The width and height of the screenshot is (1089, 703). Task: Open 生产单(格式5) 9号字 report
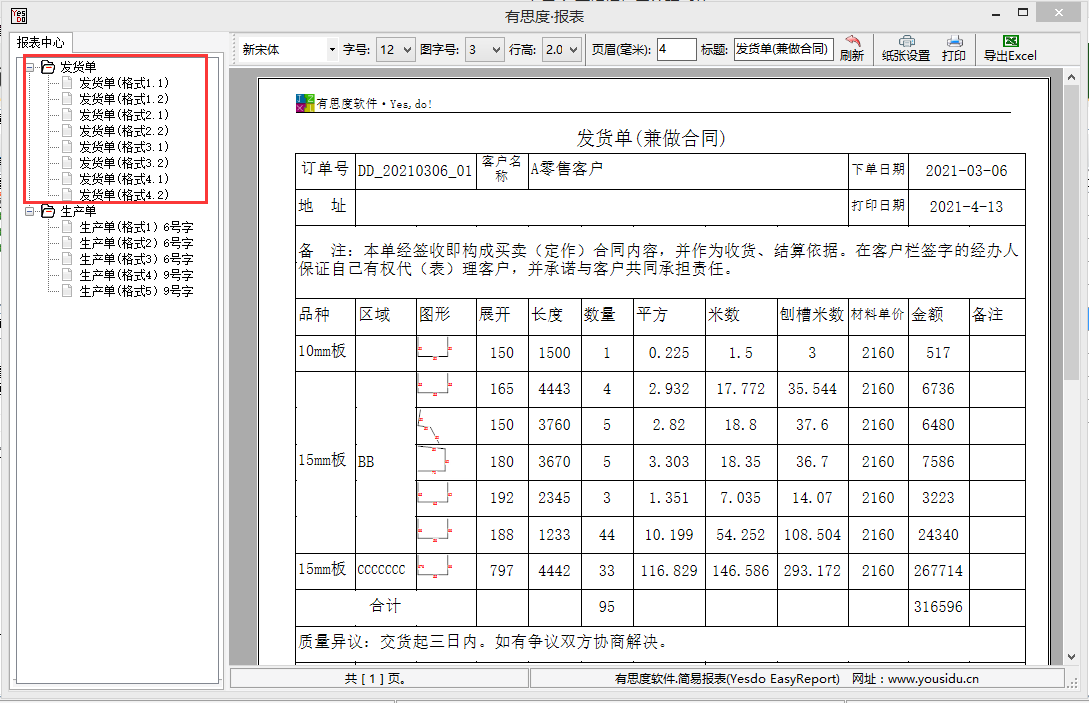coord(136,291)
